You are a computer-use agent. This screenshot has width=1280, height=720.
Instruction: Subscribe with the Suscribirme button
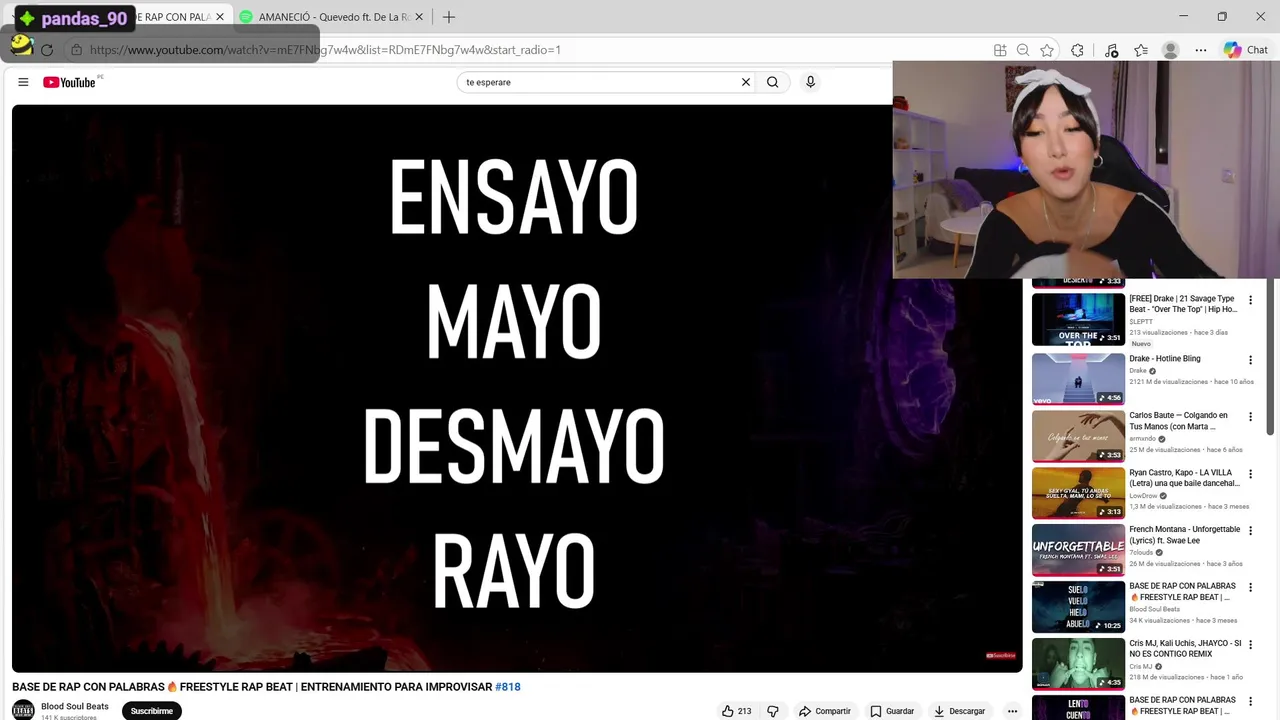tap(152, 711)
